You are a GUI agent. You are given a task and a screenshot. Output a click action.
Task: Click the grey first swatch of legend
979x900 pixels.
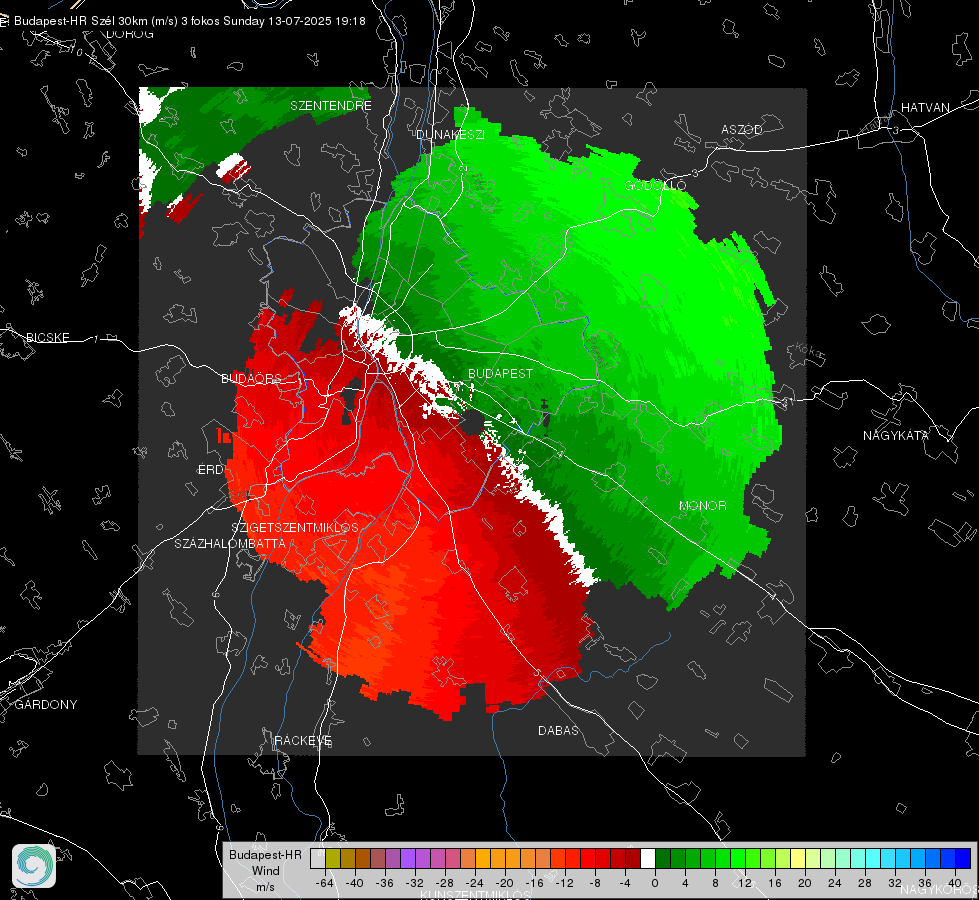(318, 859)
